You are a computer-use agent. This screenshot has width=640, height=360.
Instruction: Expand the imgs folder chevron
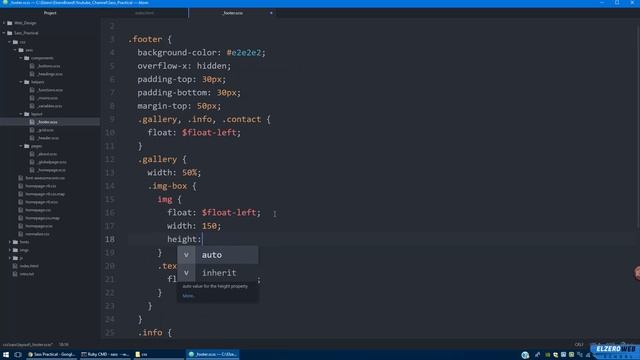10,250
